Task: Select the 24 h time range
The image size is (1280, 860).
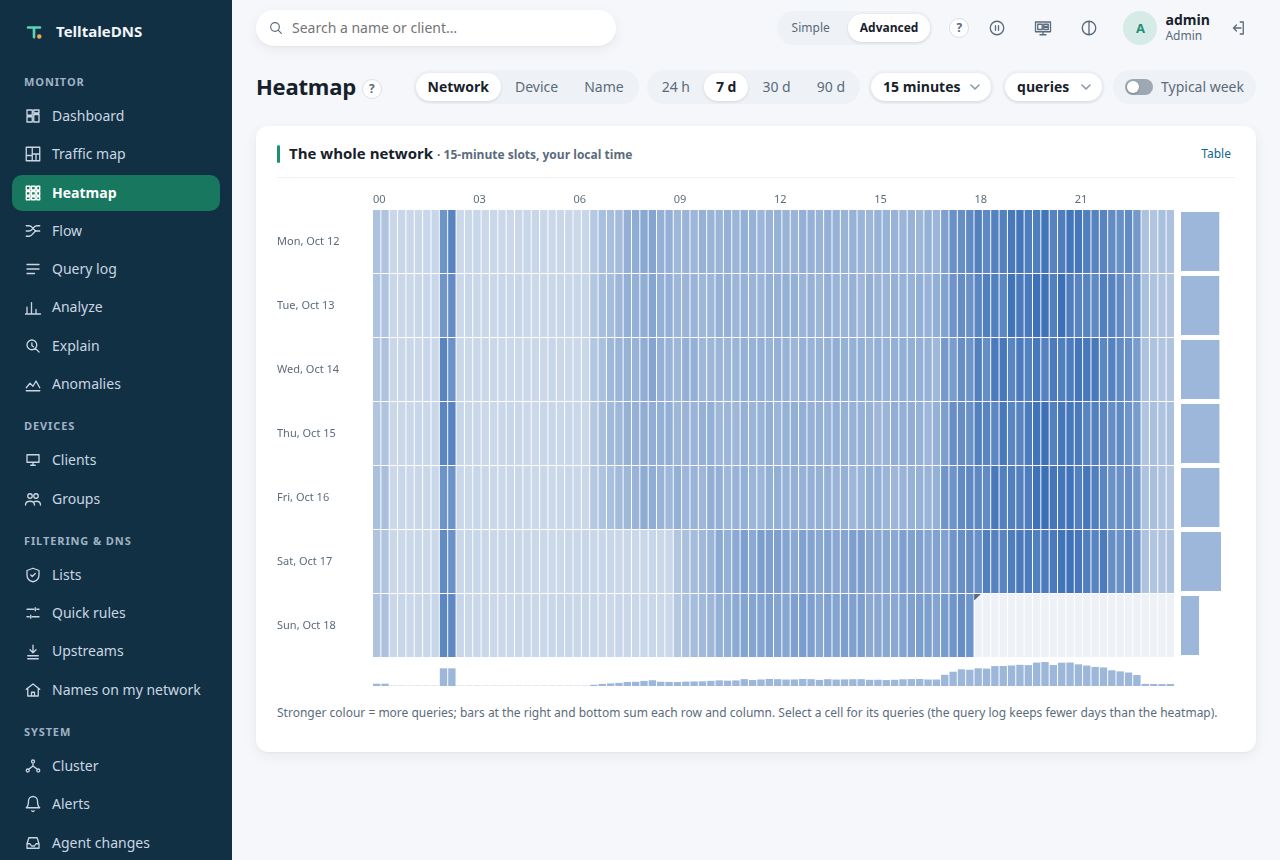Action: point(676,87)
